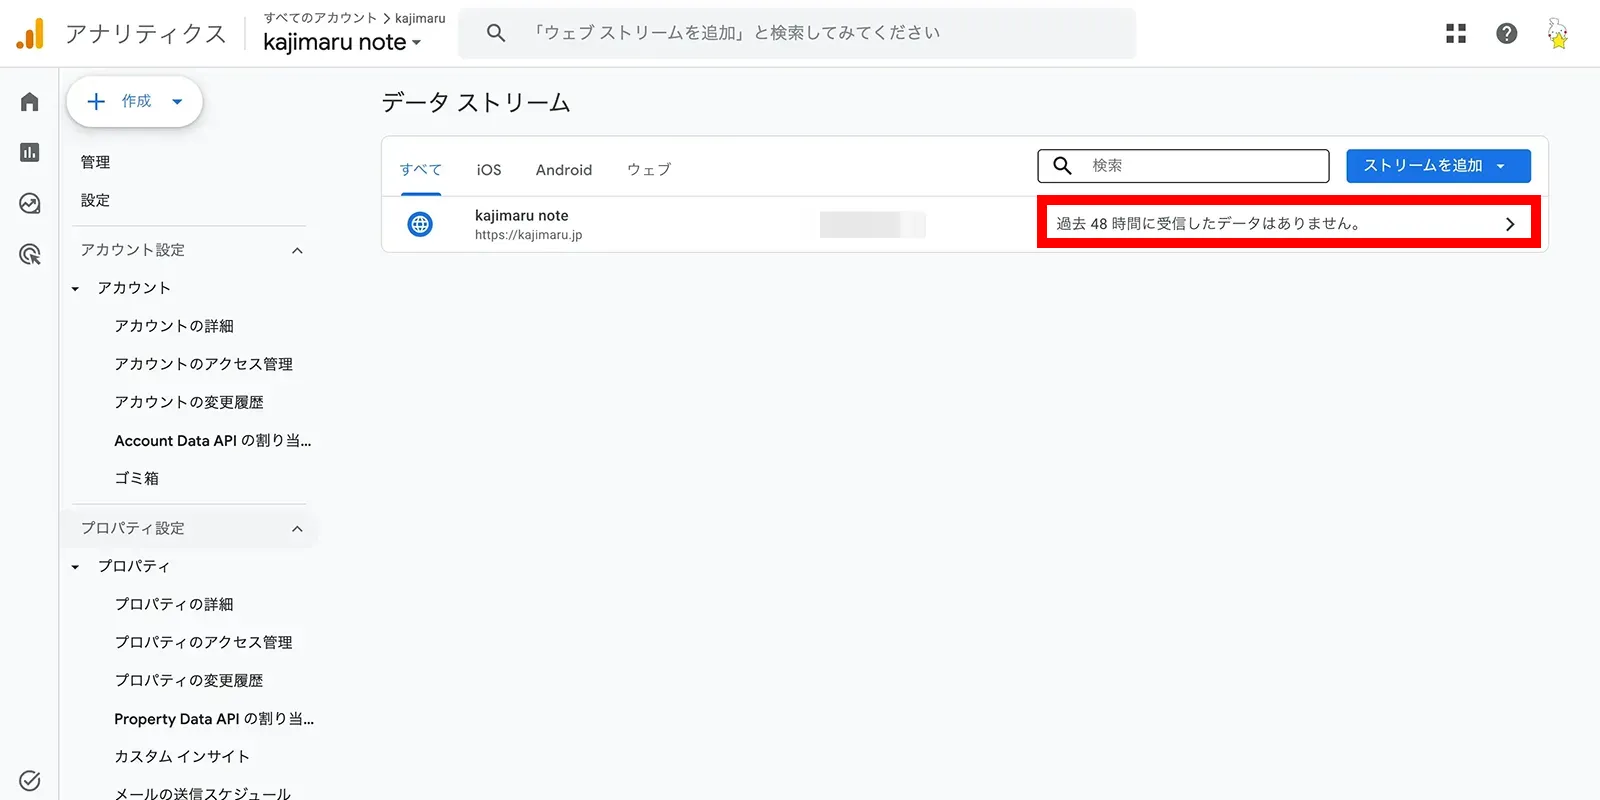
Task: Click the user profile avatar
Action: pyautogui.click(x=1558, y=34)
